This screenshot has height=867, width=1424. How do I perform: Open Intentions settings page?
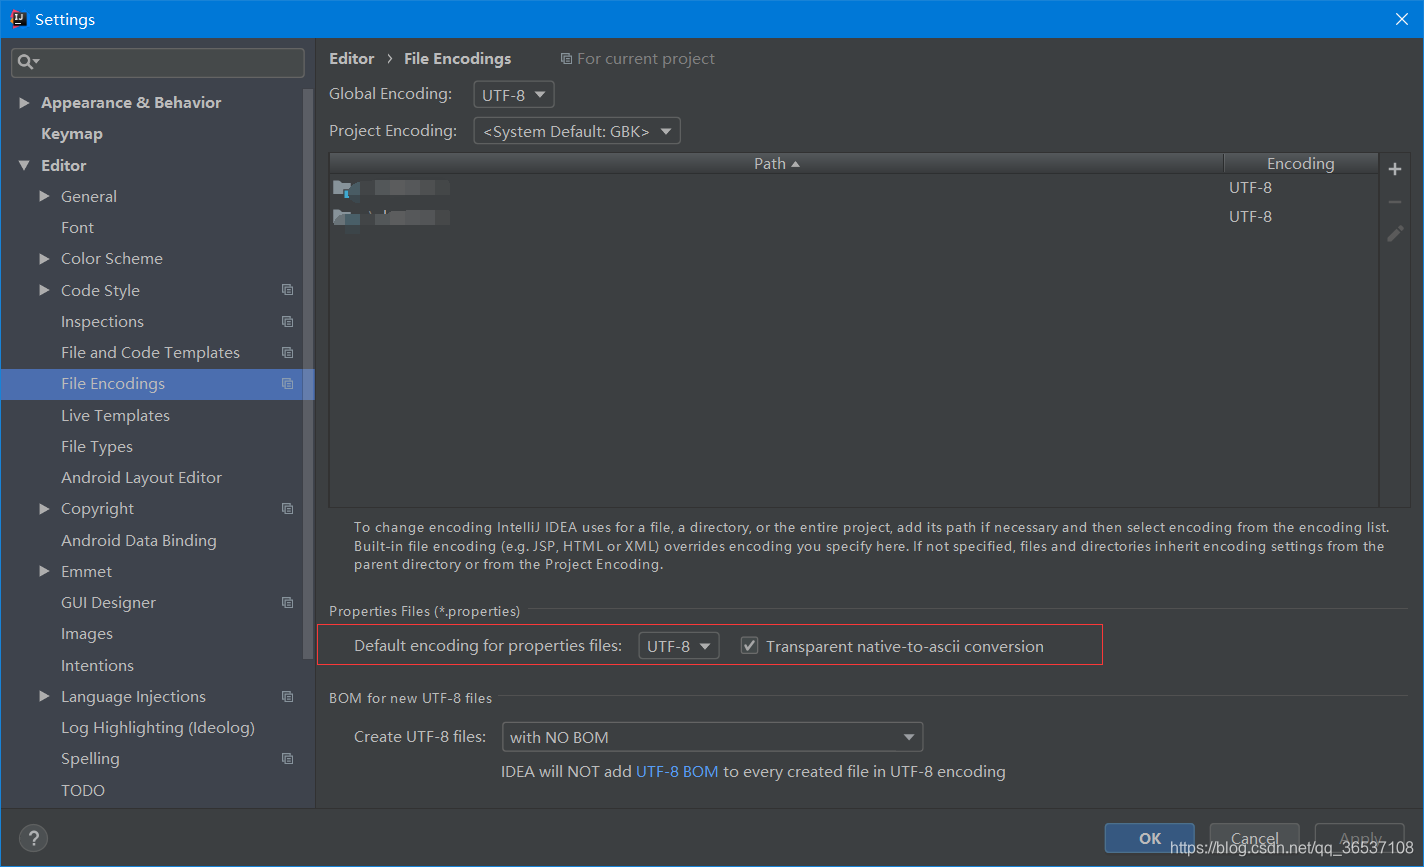[x=97, y=665]
